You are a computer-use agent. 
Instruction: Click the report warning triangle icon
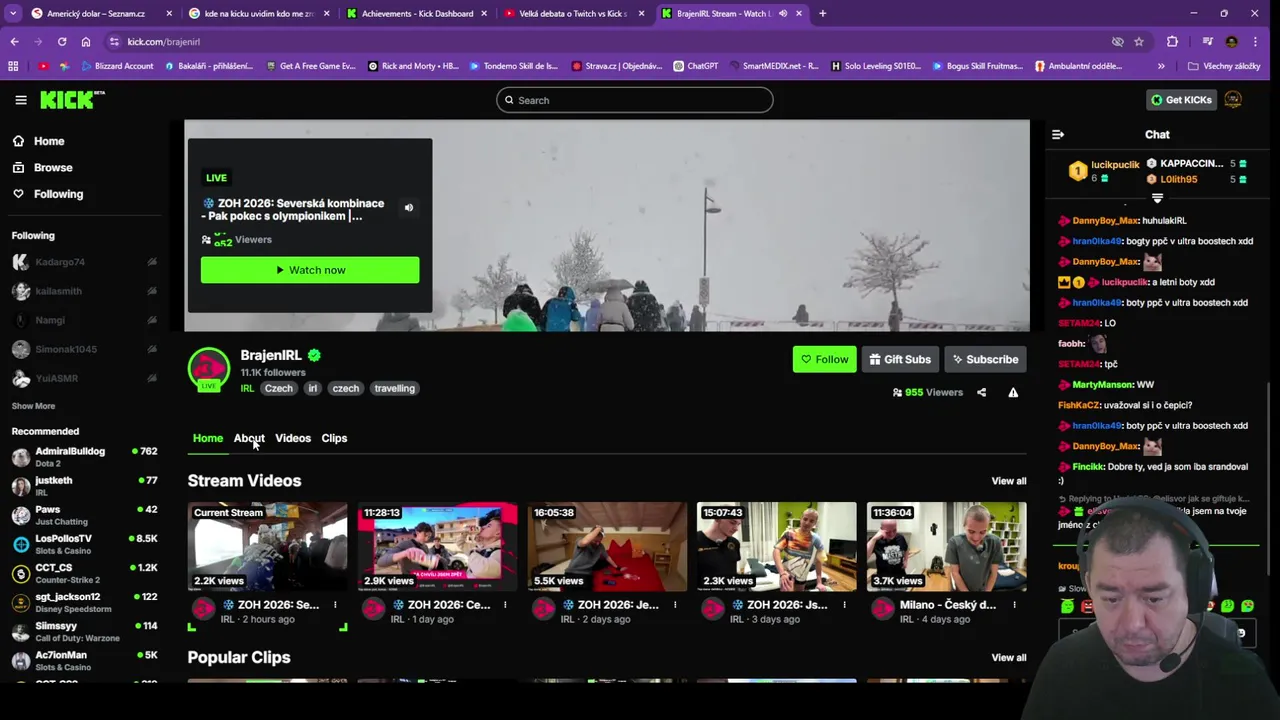click(1013, 393)
